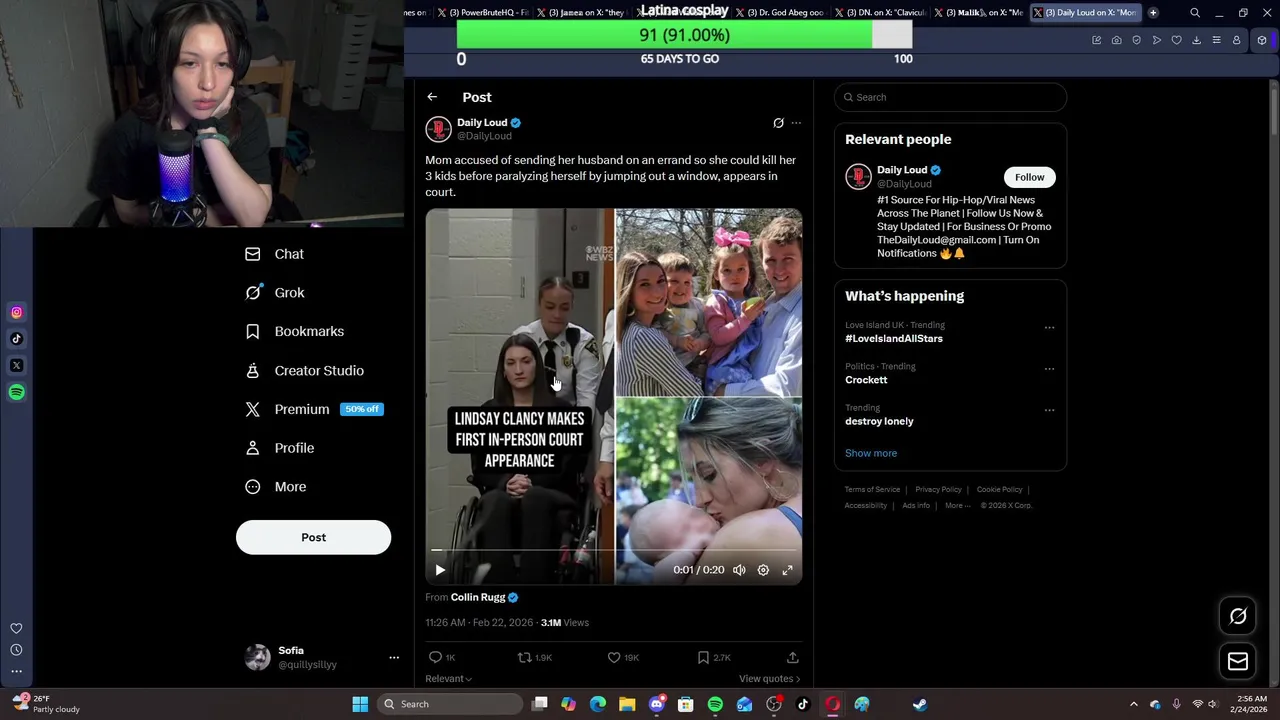Image resolution: width=1280 pixels, height=720 pixels.
Task: Open a new browser tab
Action: [1153, 12]
